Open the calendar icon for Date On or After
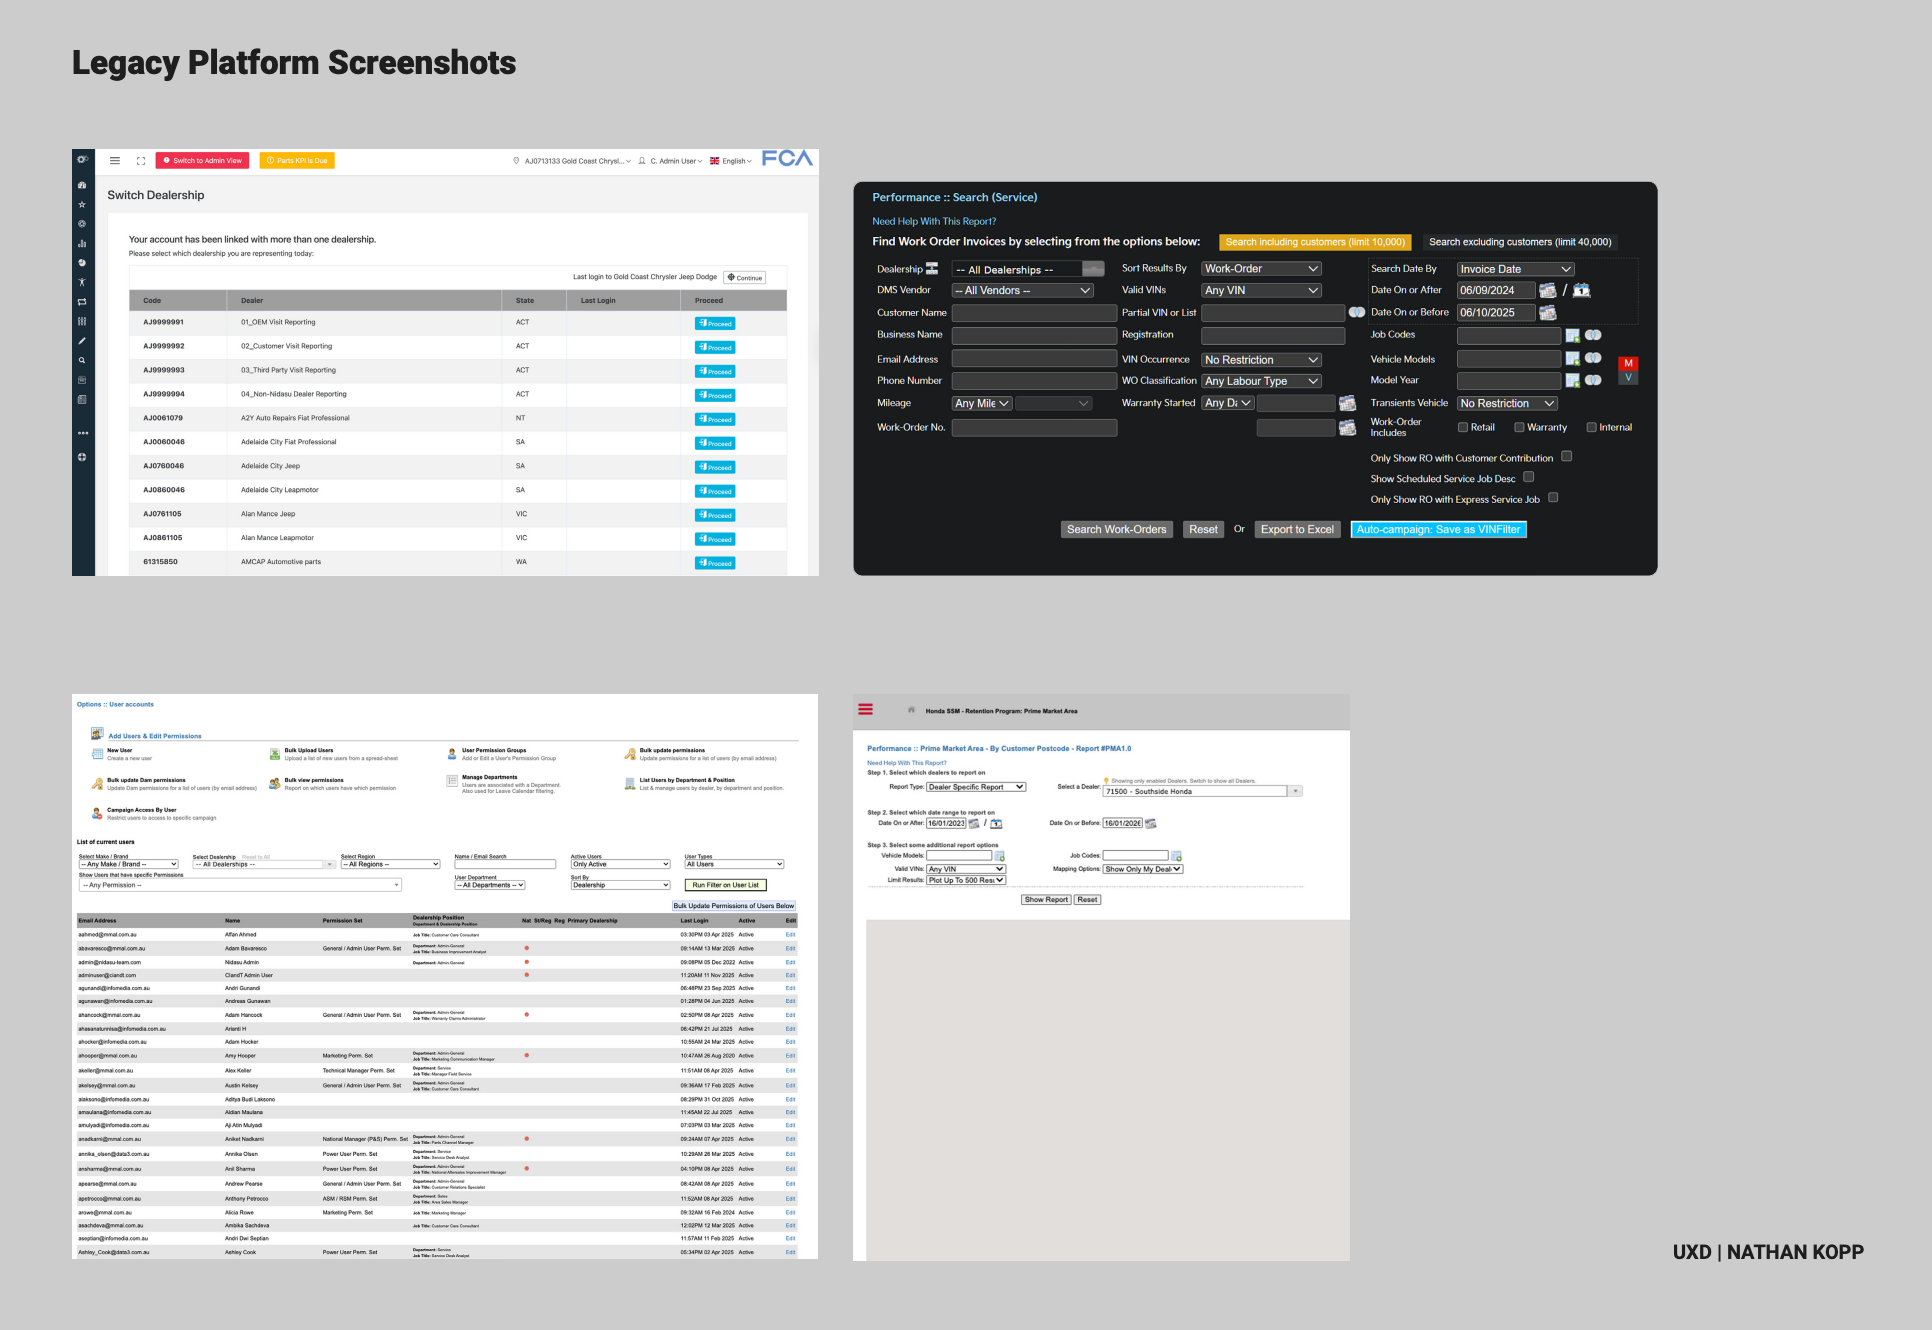Viewport: 1932px width, 1330px height. (1547, 290)
